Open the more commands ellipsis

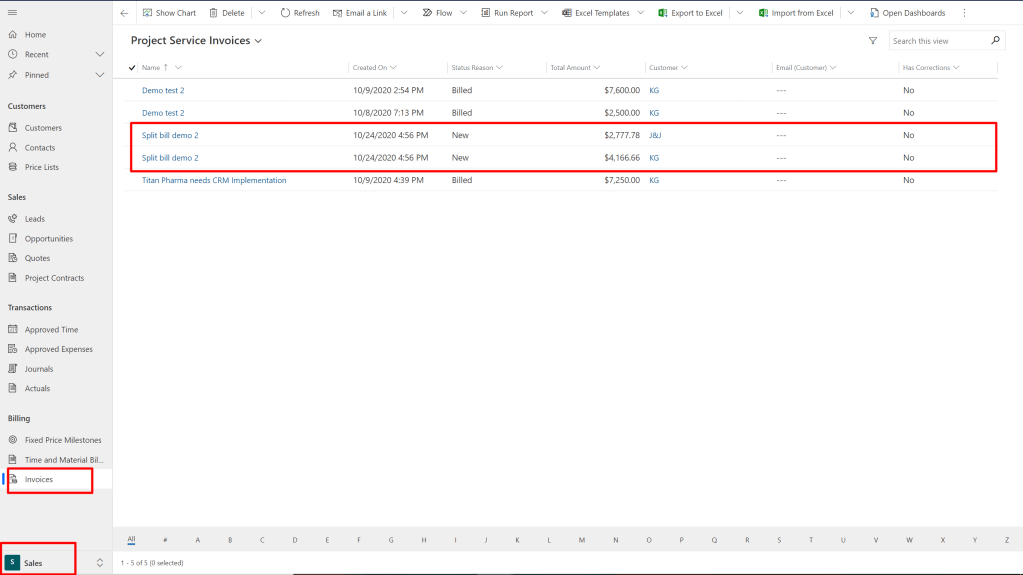tap(964, 13)
